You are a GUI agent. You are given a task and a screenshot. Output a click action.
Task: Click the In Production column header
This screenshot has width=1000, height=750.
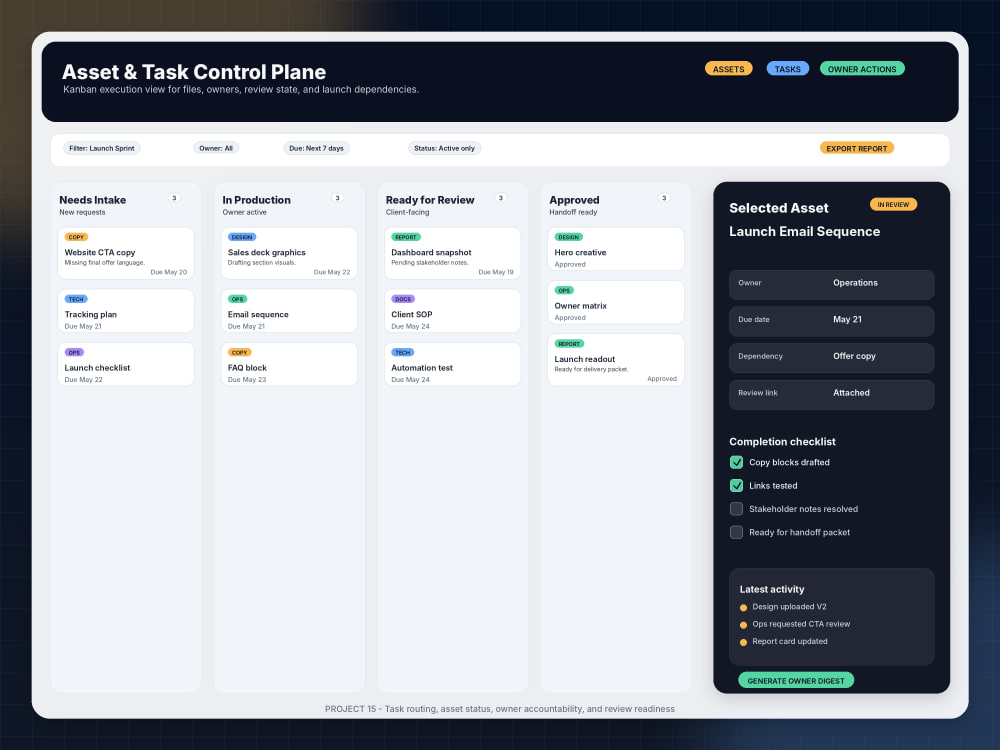[x=256, y=200]
